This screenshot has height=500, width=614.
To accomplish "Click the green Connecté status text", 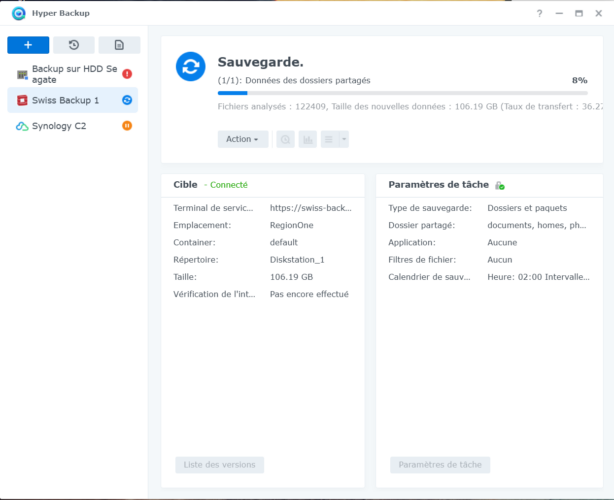I will pos(229,185).
